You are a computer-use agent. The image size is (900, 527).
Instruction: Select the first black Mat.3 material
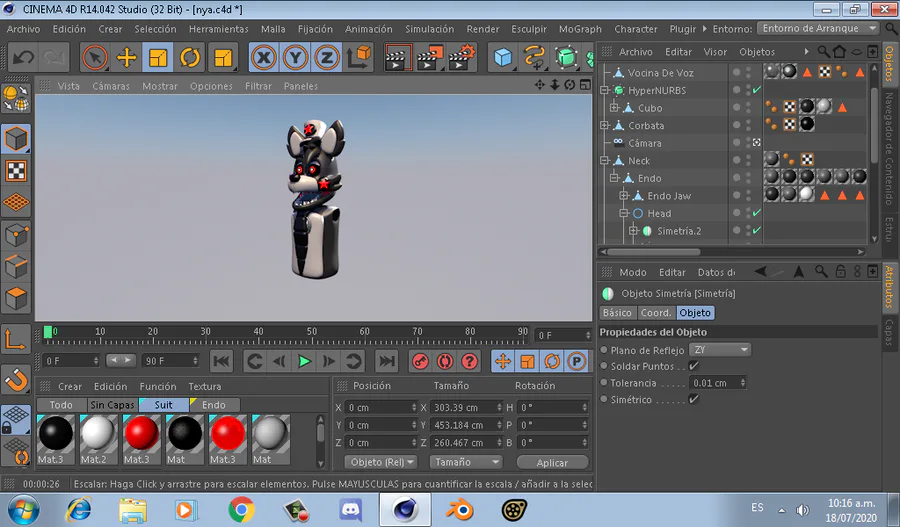[55, 433]
